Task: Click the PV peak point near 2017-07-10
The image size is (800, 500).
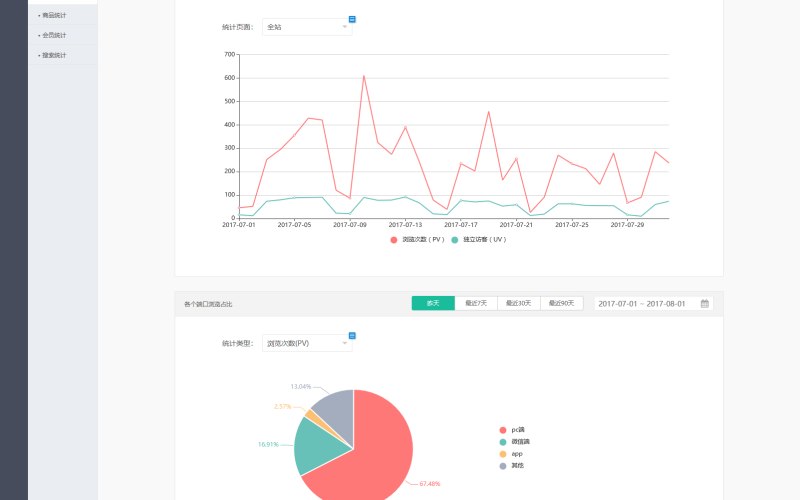Action: 364,76
